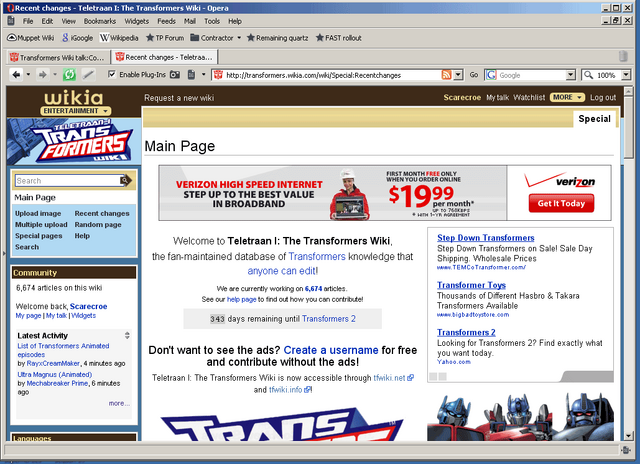Toggle the Enable Plug-Ins checkbox
This screenshot has height=464, width=640.
click(111, 74)
